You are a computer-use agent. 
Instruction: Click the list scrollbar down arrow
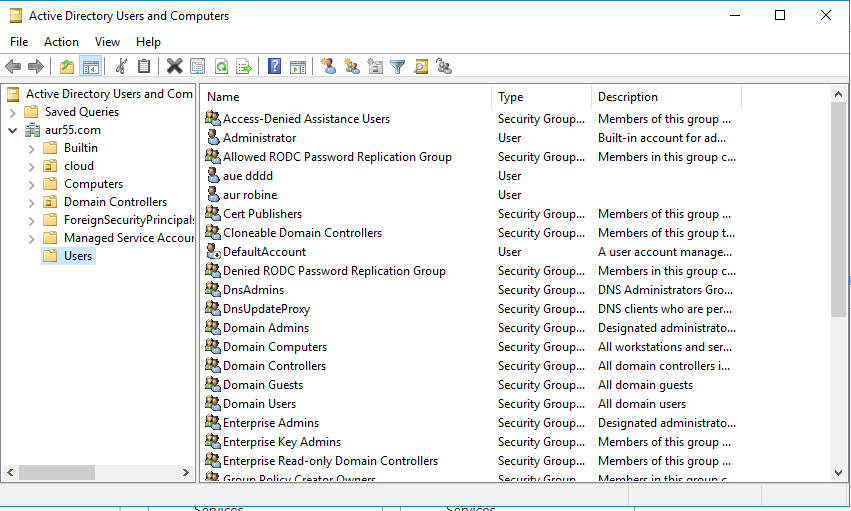(x=839, y=472)
